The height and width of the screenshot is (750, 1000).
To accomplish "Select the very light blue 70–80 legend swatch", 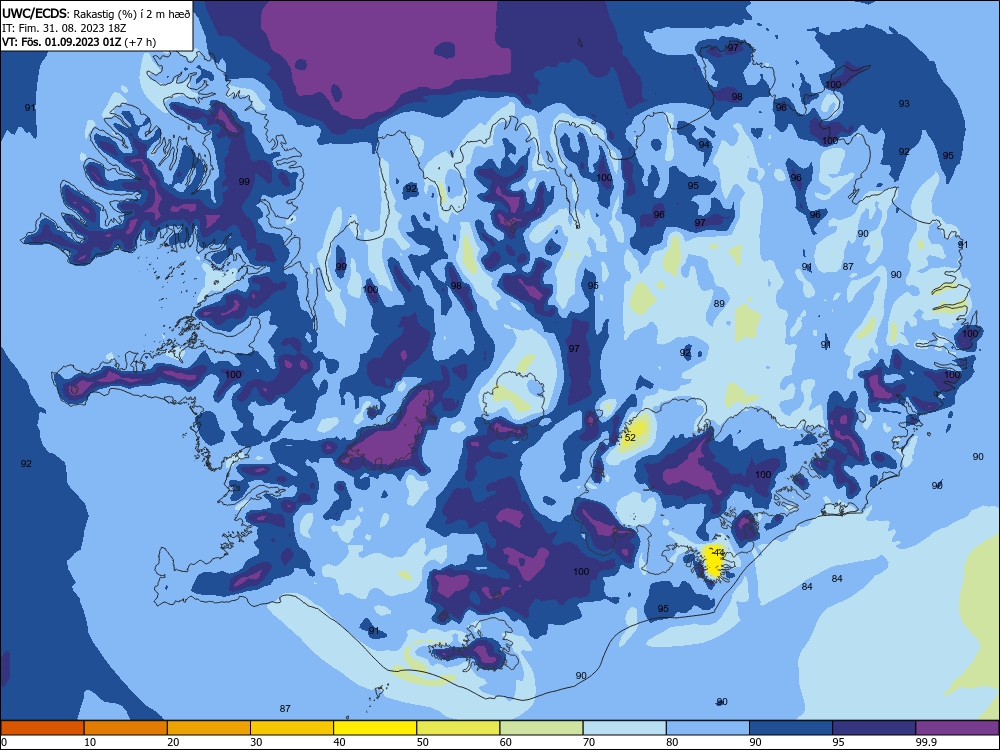I will tap(625, 728).
